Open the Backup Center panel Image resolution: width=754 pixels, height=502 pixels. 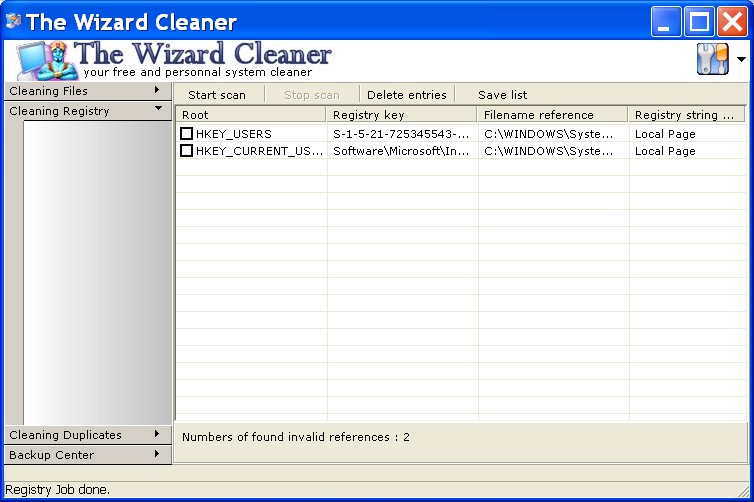click(88, 455)
